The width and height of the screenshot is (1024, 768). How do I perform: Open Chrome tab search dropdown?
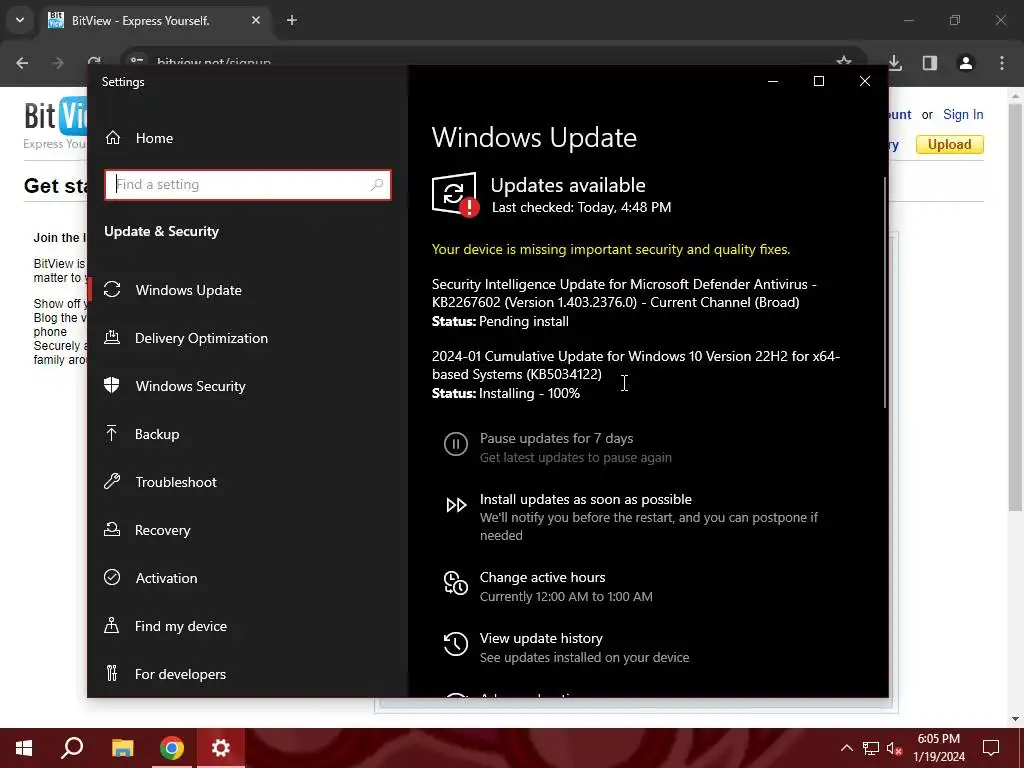point(20,20)
